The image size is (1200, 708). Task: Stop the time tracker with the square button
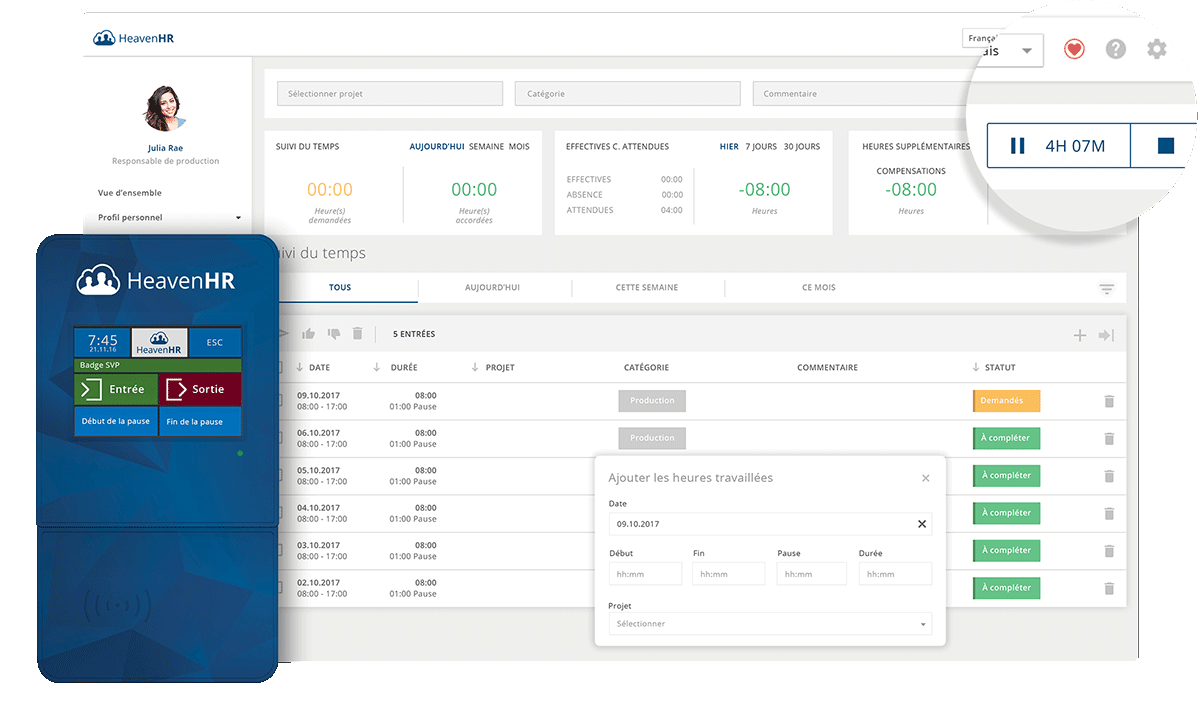tap(1166, 146)
